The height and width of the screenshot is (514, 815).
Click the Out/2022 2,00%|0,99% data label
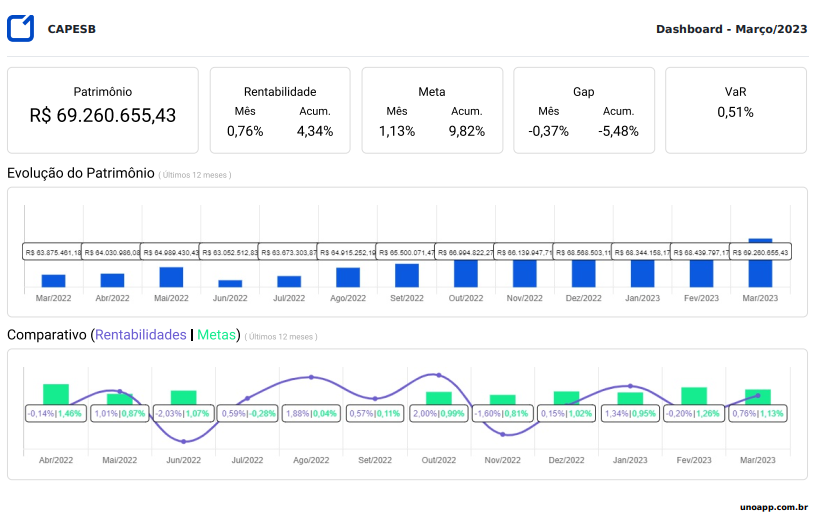click(x=439, y=413)
